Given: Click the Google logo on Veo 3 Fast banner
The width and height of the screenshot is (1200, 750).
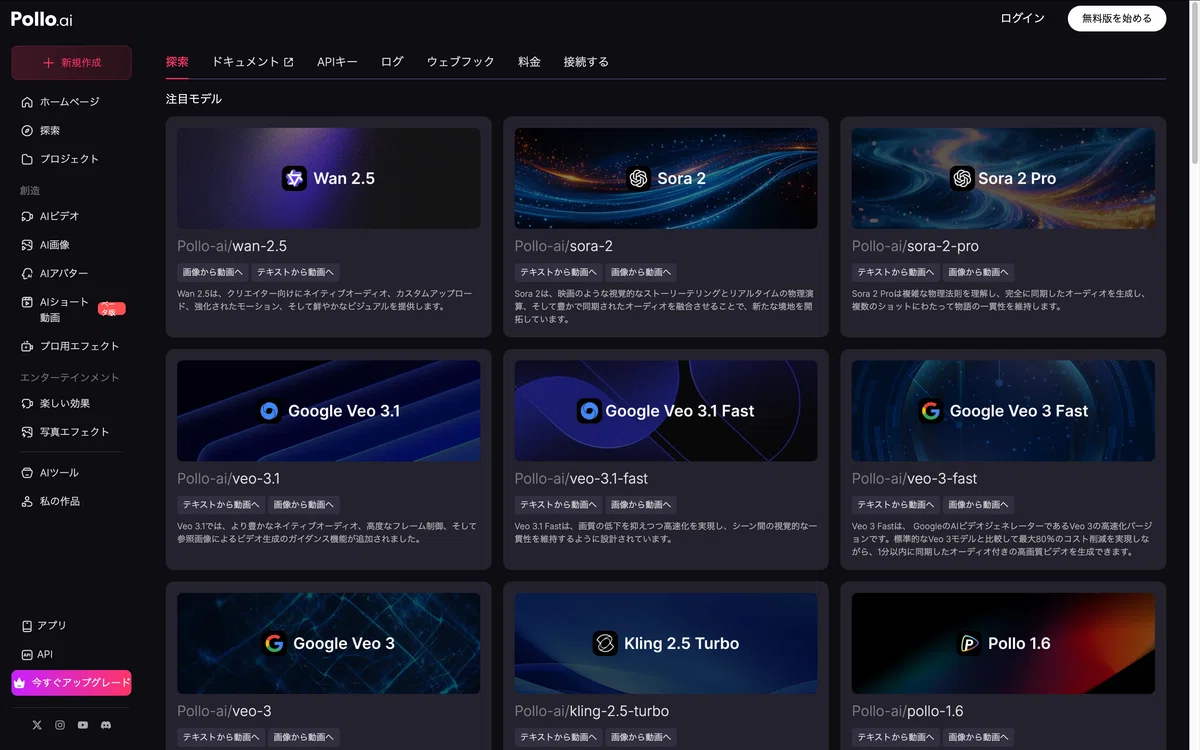Looking at the screenshot, I should pyautogui.click(x=931, y=411).
